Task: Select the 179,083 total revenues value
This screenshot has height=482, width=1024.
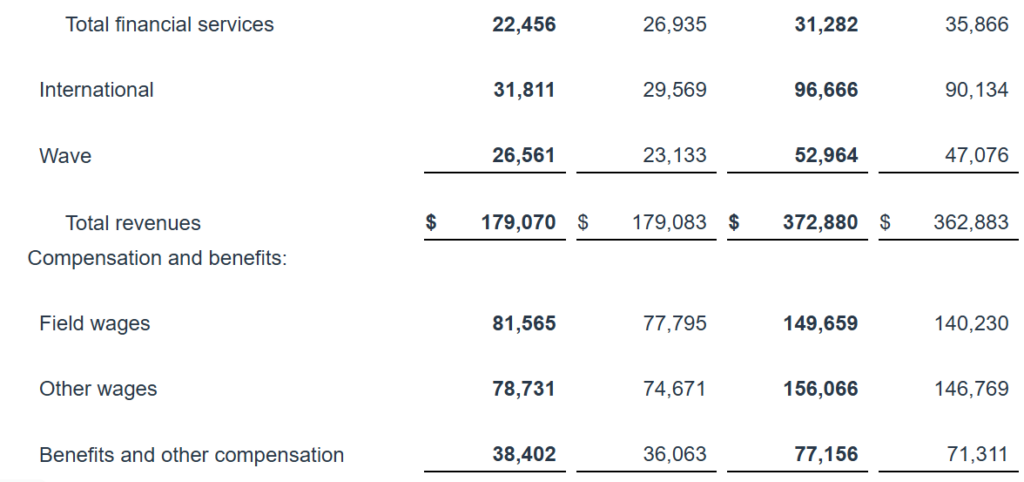Action: 669,223
